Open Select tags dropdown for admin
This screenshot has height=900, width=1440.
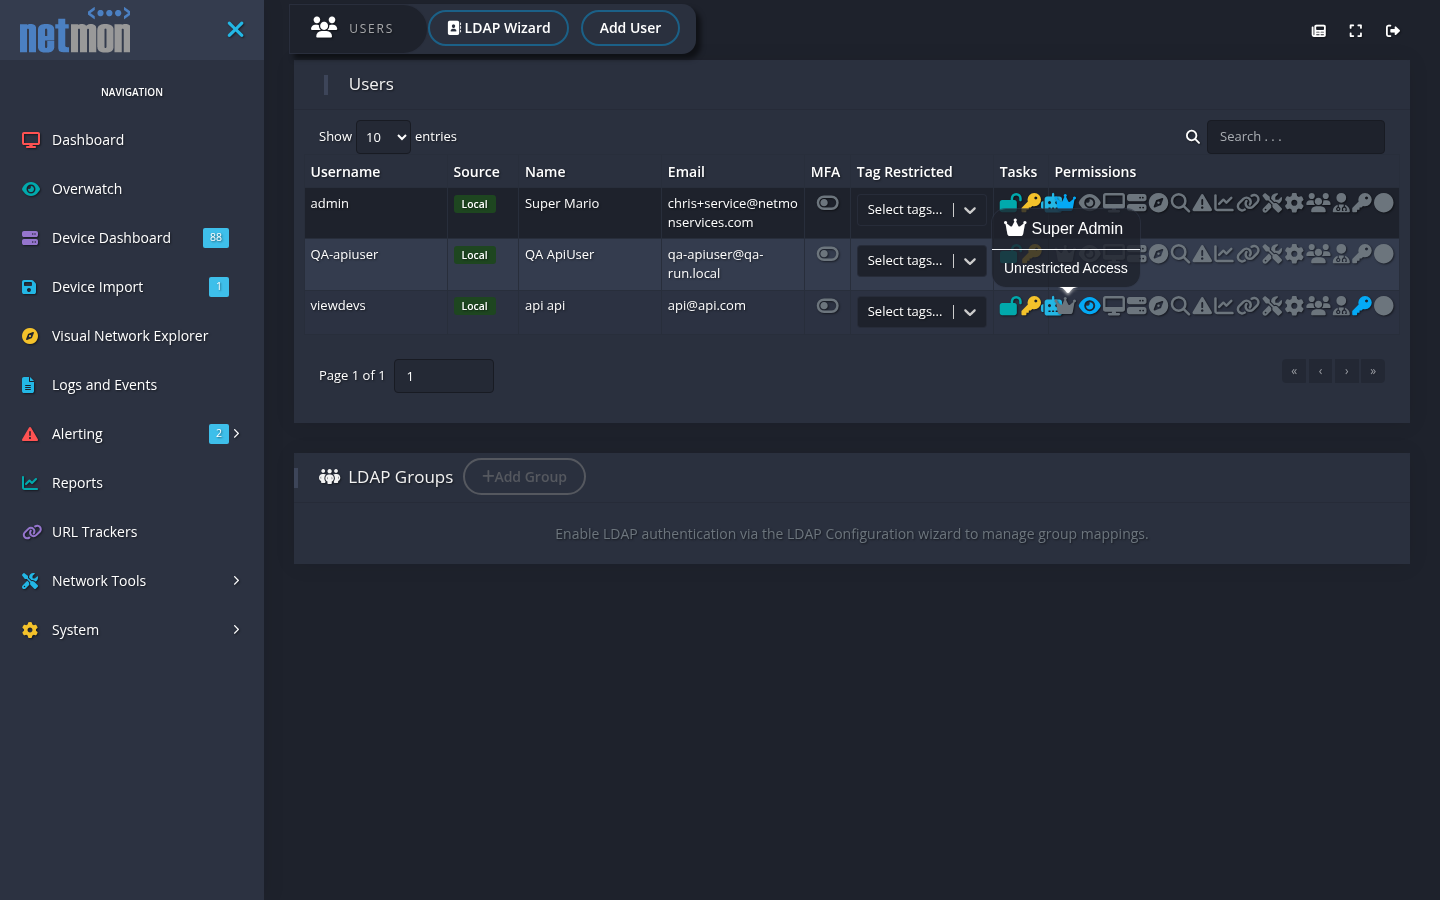pyautogui.click(x=921, y=210)
